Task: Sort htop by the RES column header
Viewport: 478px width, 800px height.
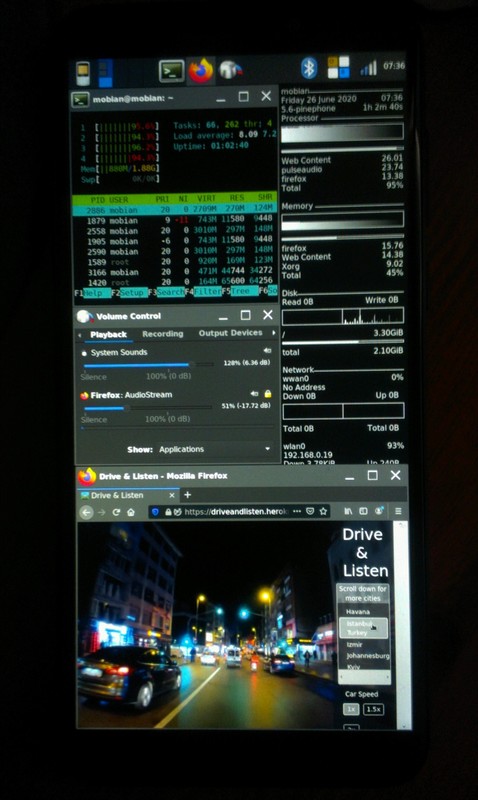Action: (x=236, y=198)
